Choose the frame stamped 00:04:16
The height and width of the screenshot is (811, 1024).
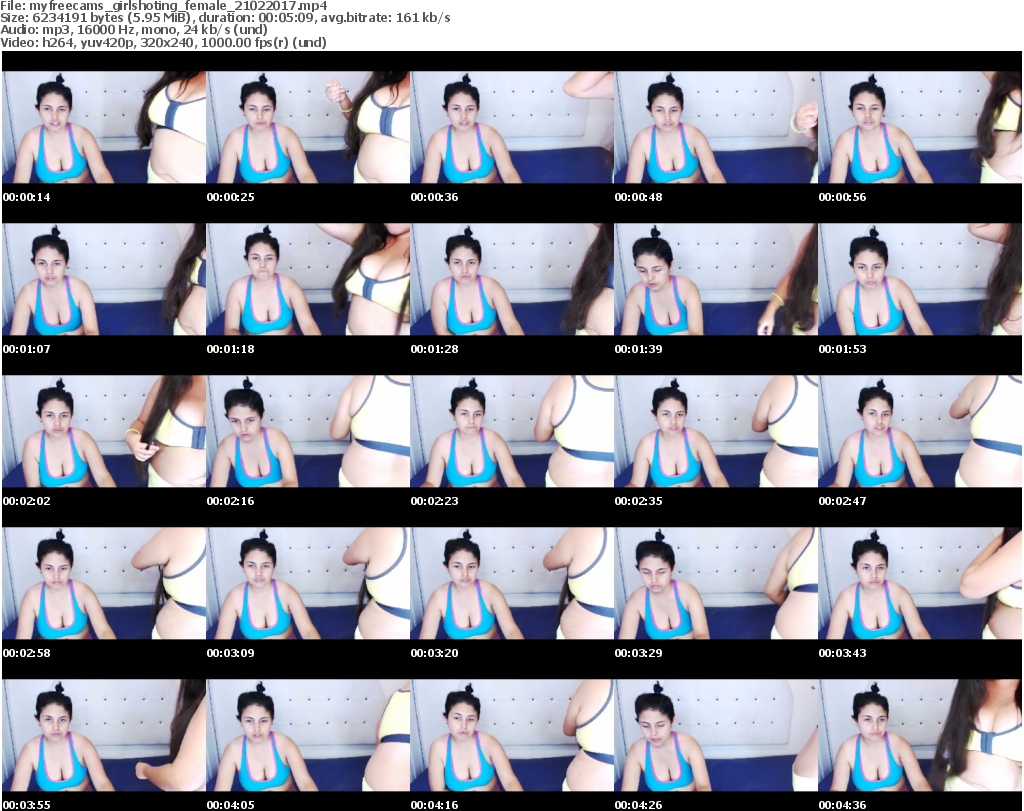(x=512, y=735)
